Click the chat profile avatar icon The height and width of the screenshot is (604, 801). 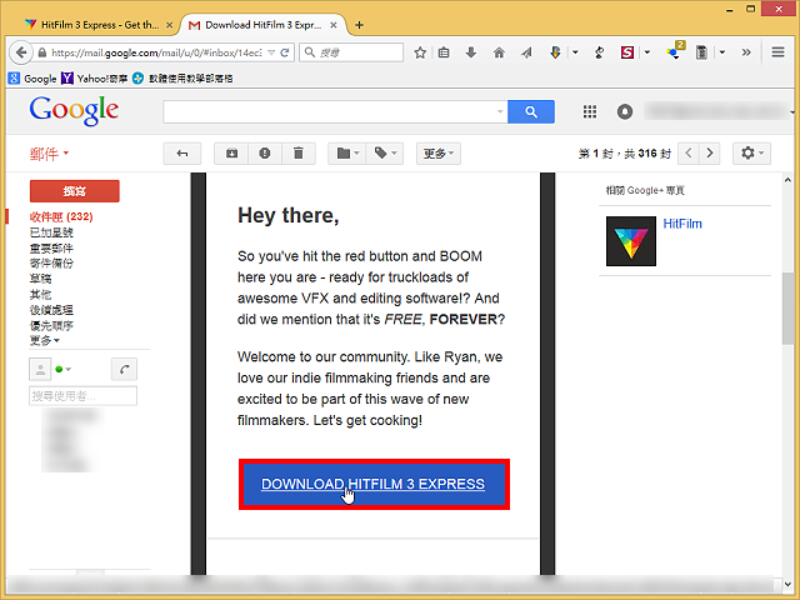tap(40, 369)
